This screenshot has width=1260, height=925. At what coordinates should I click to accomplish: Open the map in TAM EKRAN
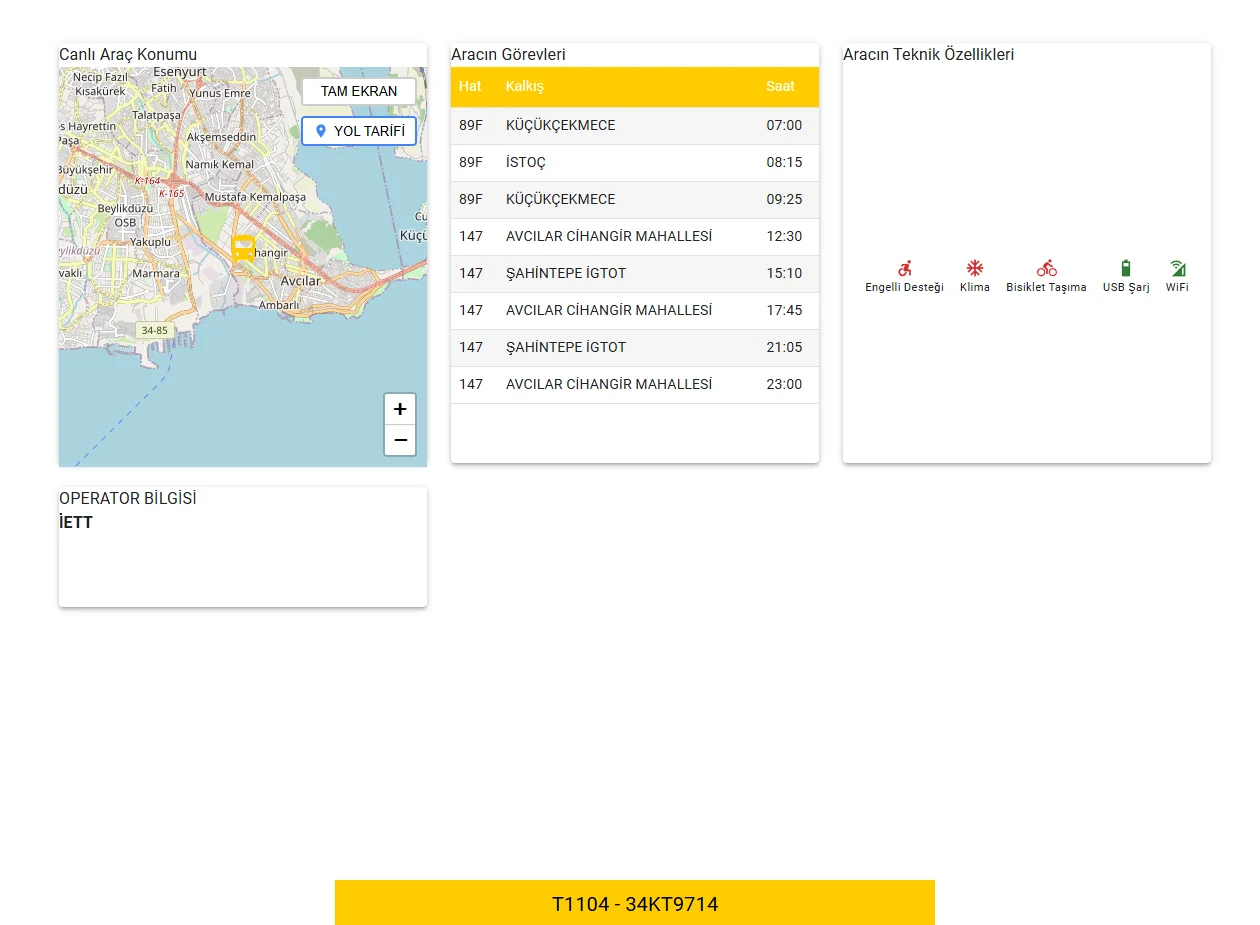(359, 91)
